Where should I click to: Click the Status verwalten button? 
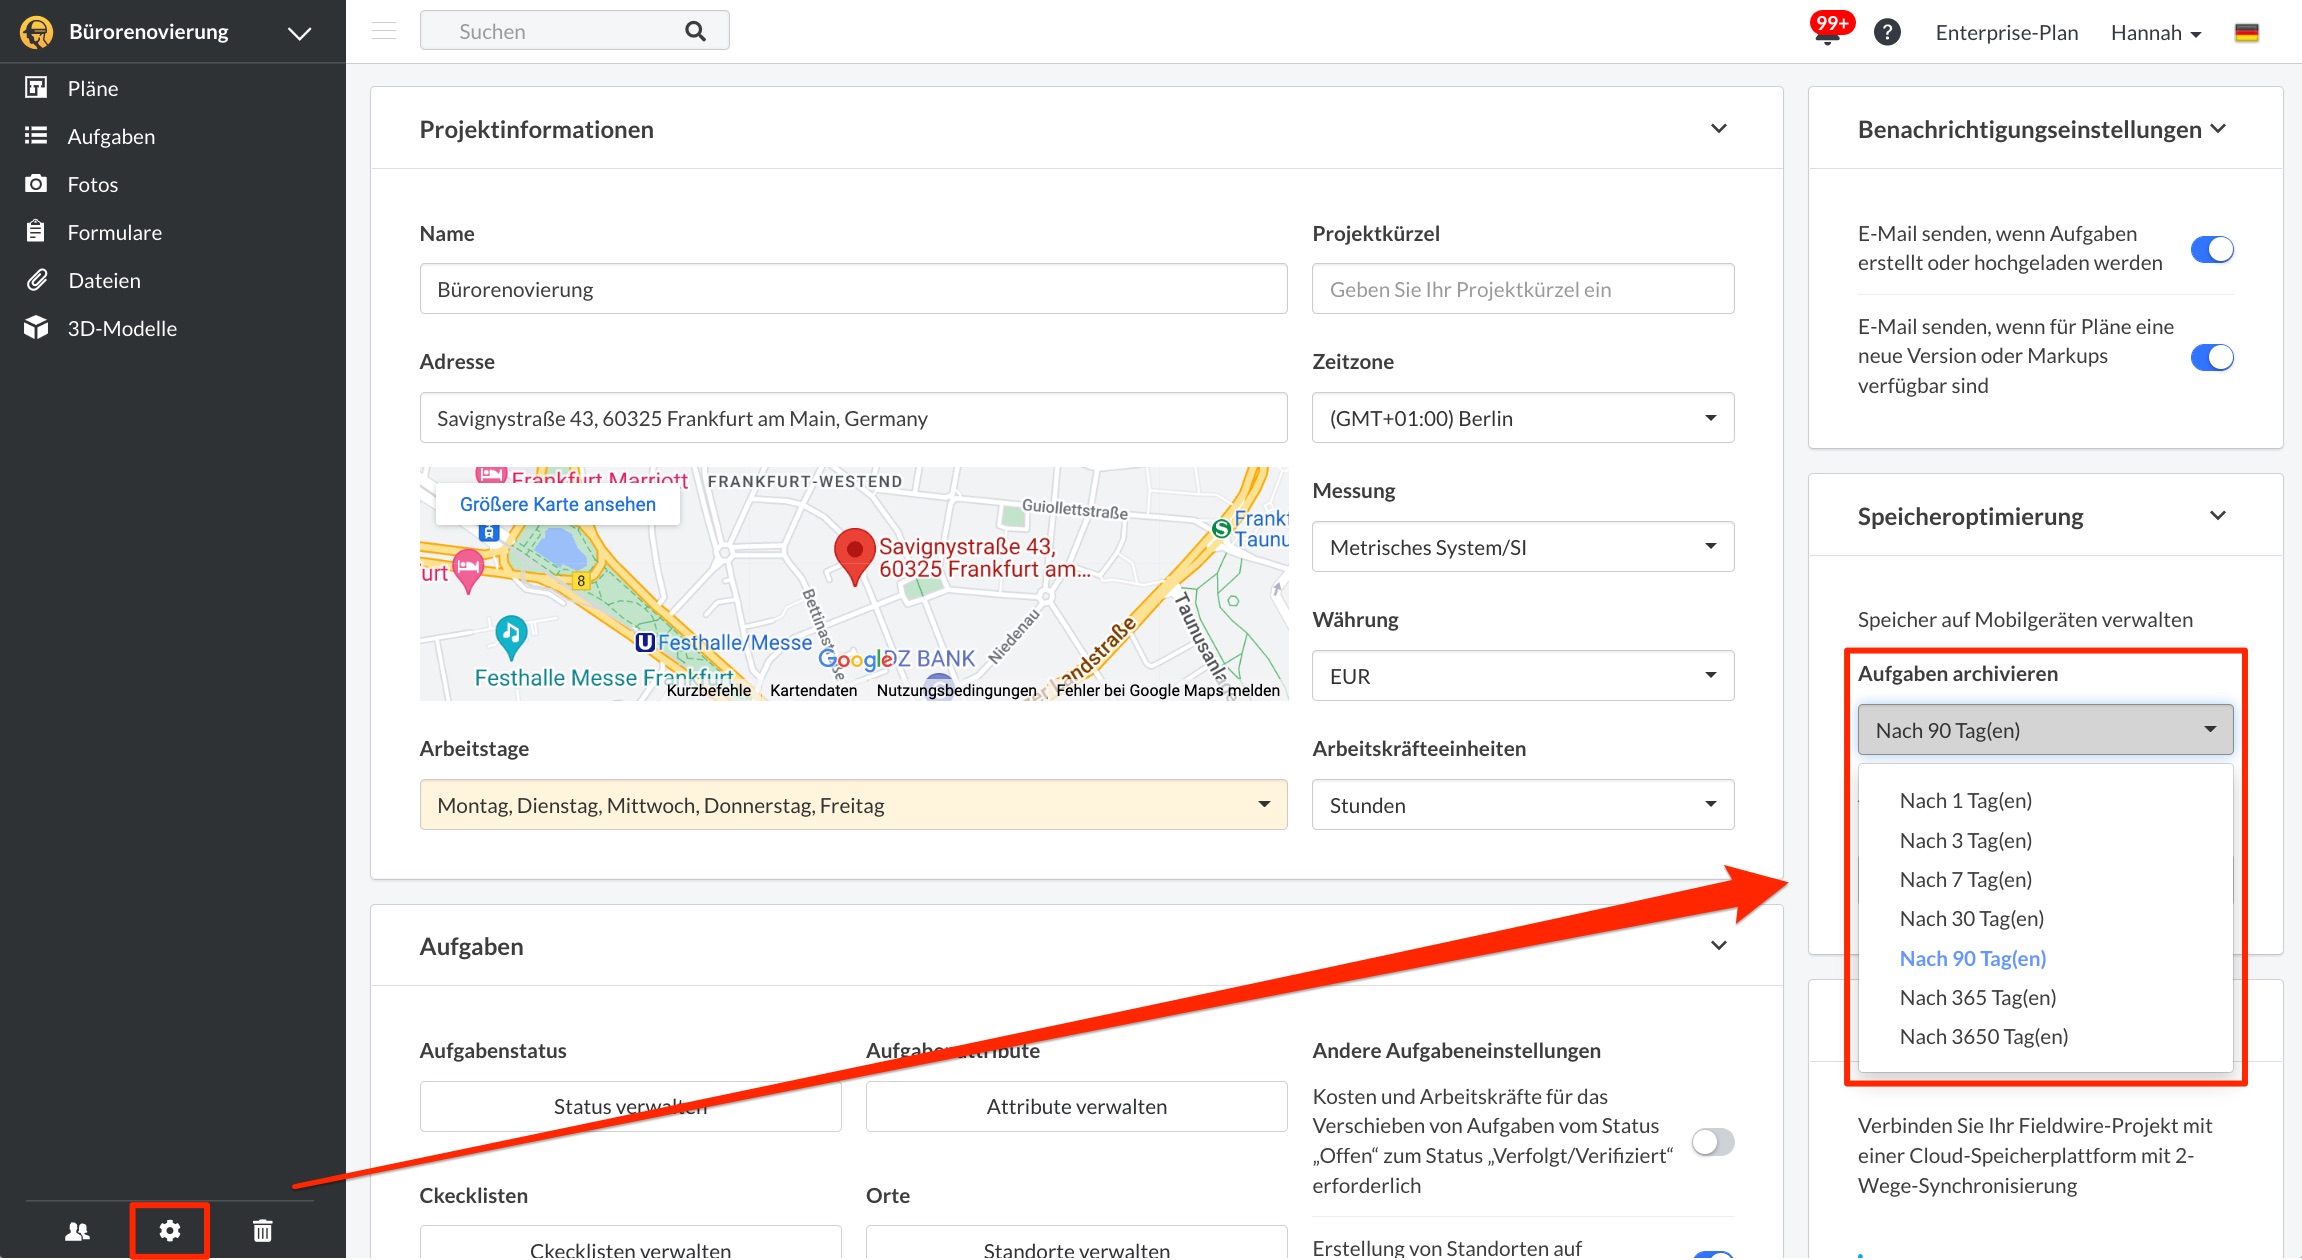630,1107
